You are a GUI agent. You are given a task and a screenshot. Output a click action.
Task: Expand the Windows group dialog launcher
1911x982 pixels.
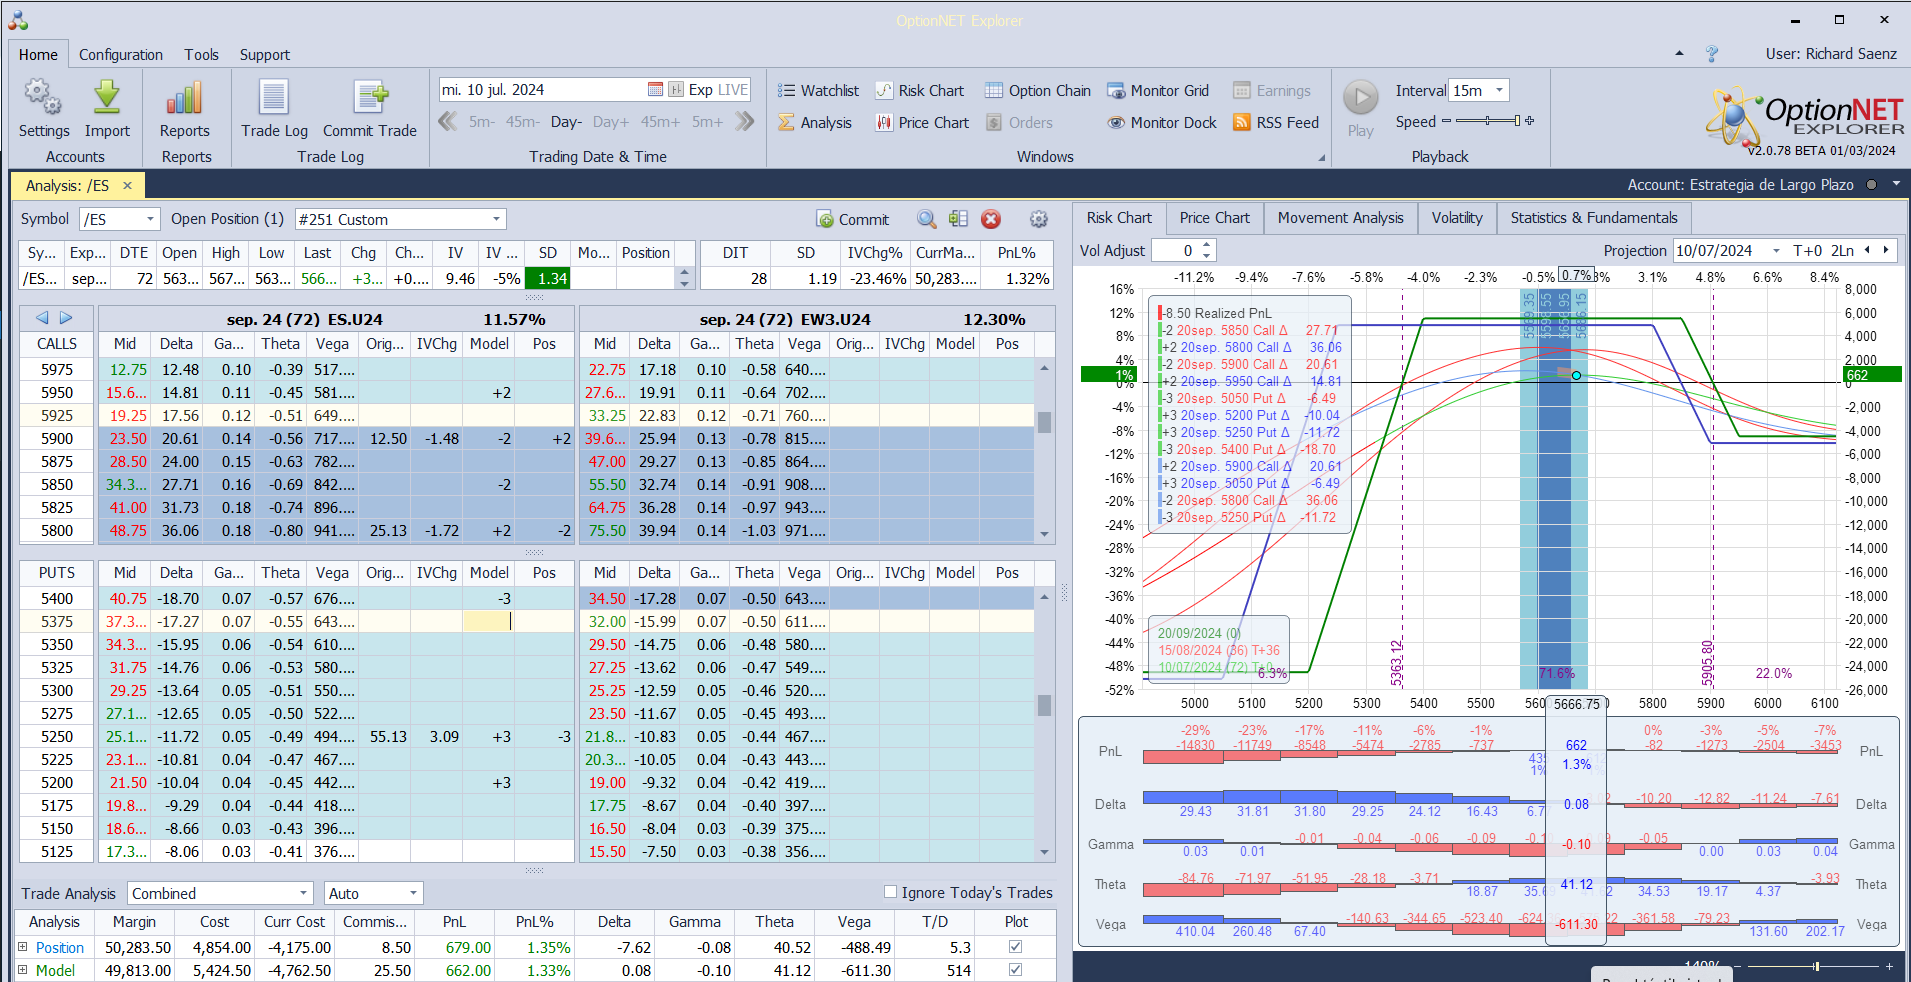pos(1321,158)
